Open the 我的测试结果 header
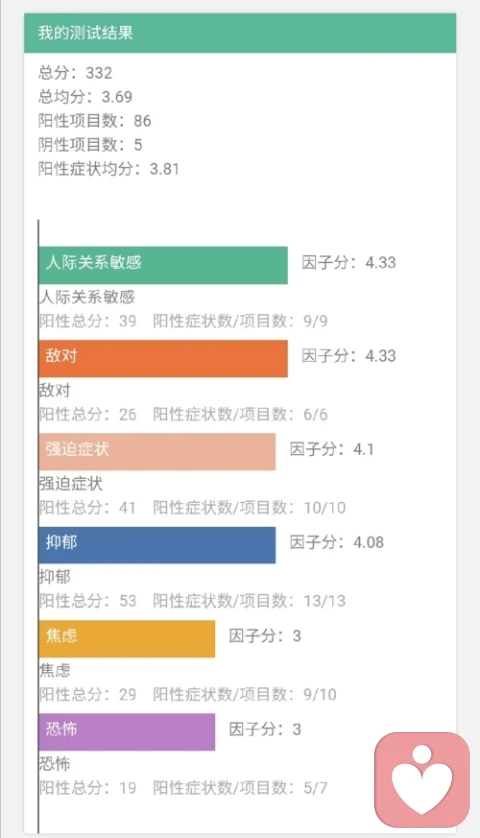 coord(240,33)
